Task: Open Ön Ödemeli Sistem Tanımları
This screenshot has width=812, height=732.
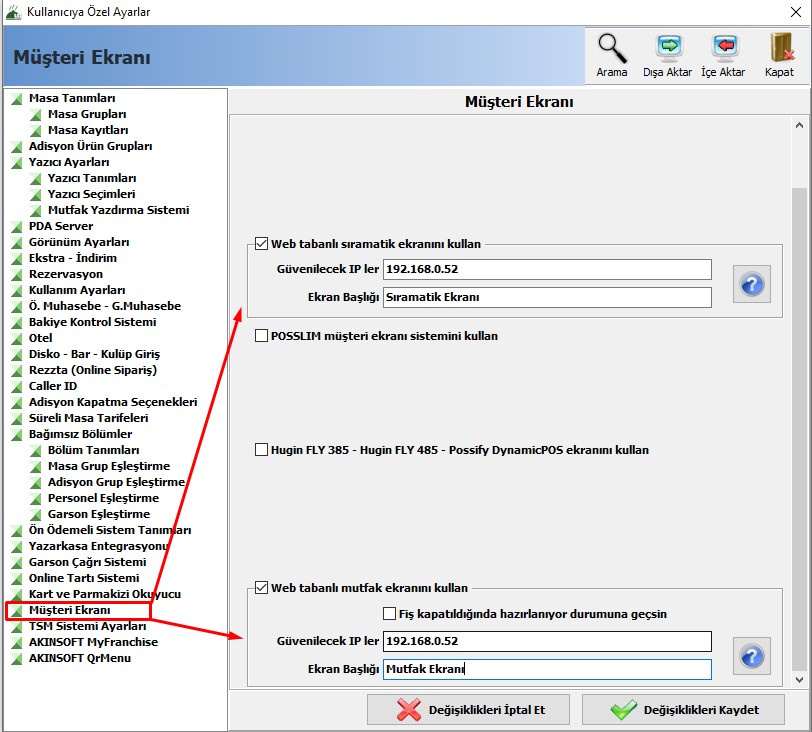Action: (x=110, y=531)
